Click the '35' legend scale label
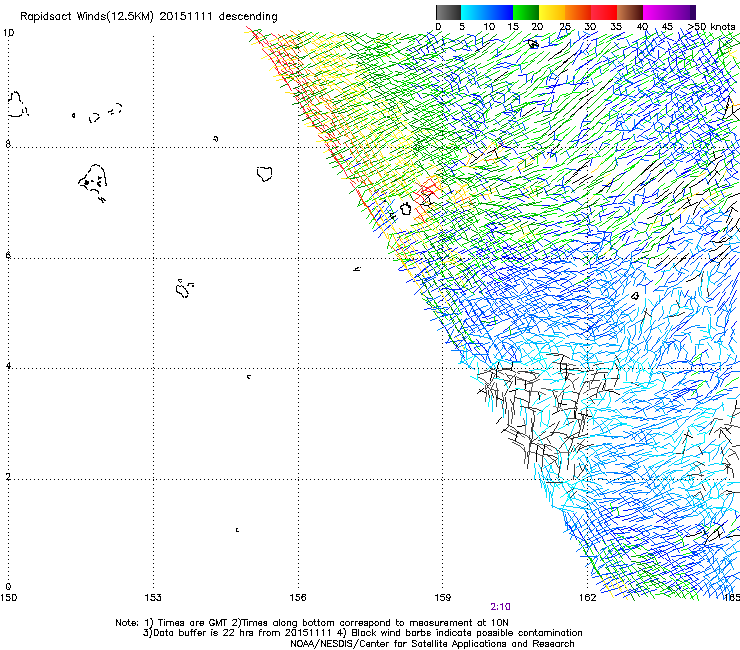Screen dimensions: 740x650 coord(616,27)
